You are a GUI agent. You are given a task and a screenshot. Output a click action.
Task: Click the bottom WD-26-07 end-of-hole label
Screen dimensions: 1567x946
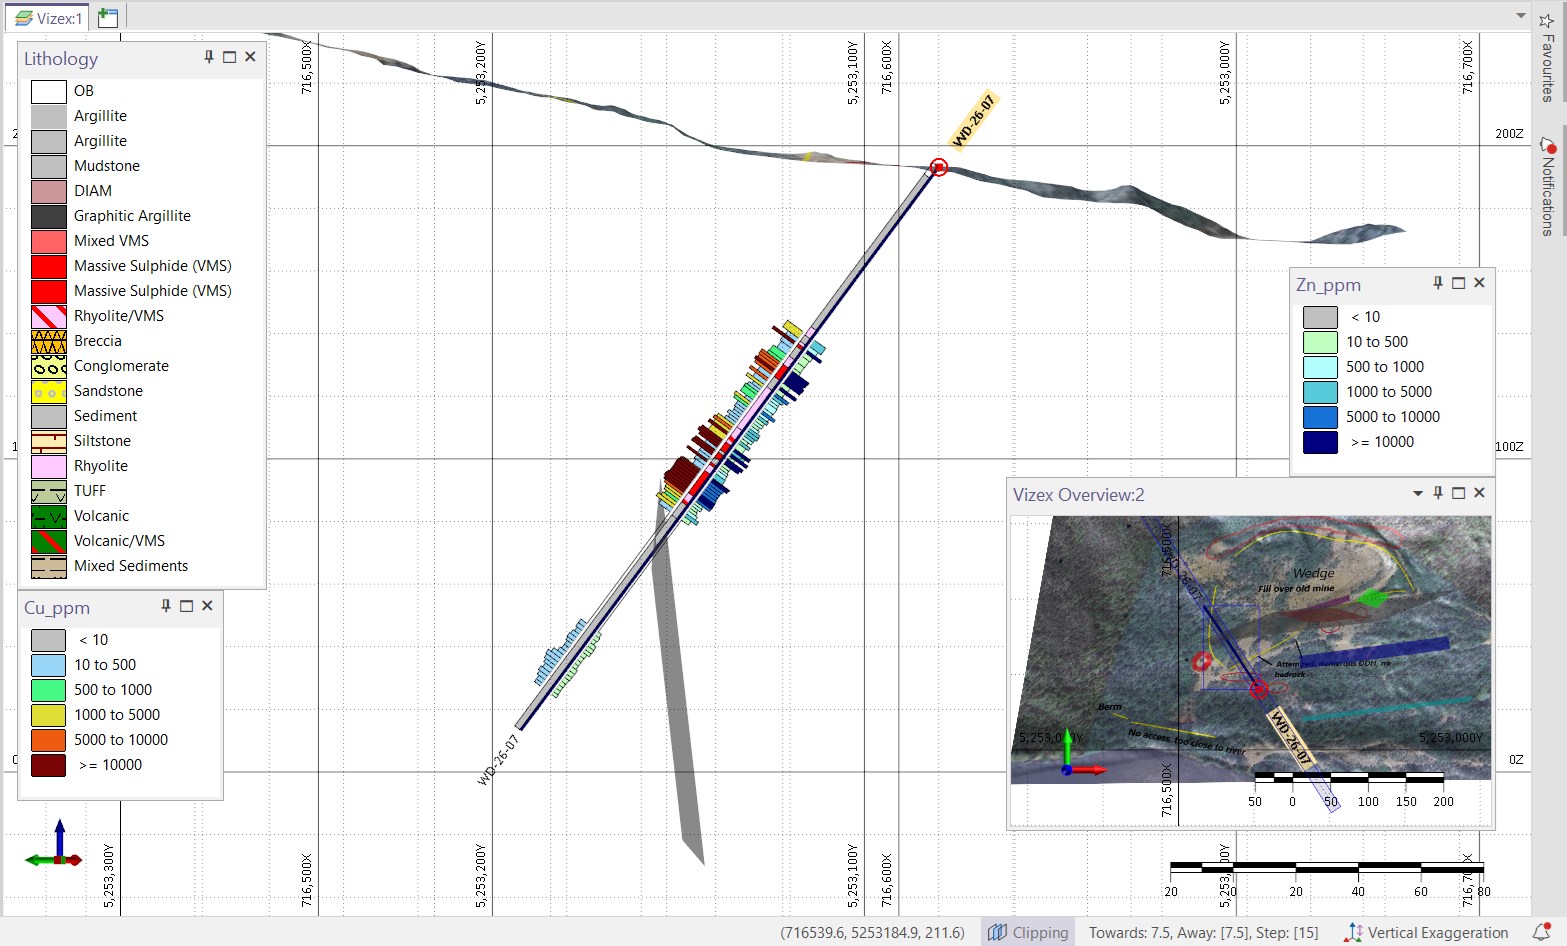tap(498, 761)
